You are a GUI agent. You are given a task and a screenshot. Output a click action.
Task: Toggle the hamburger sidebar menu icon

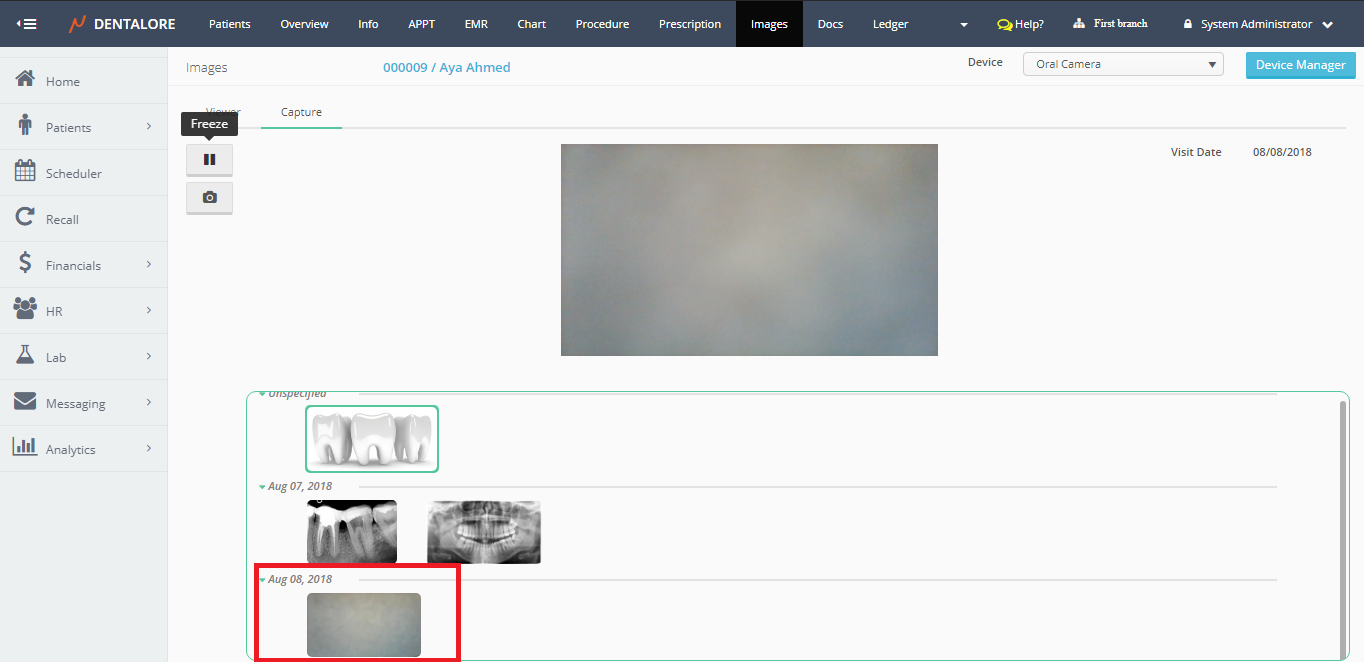pyautogui.click(x=27, y=24)
